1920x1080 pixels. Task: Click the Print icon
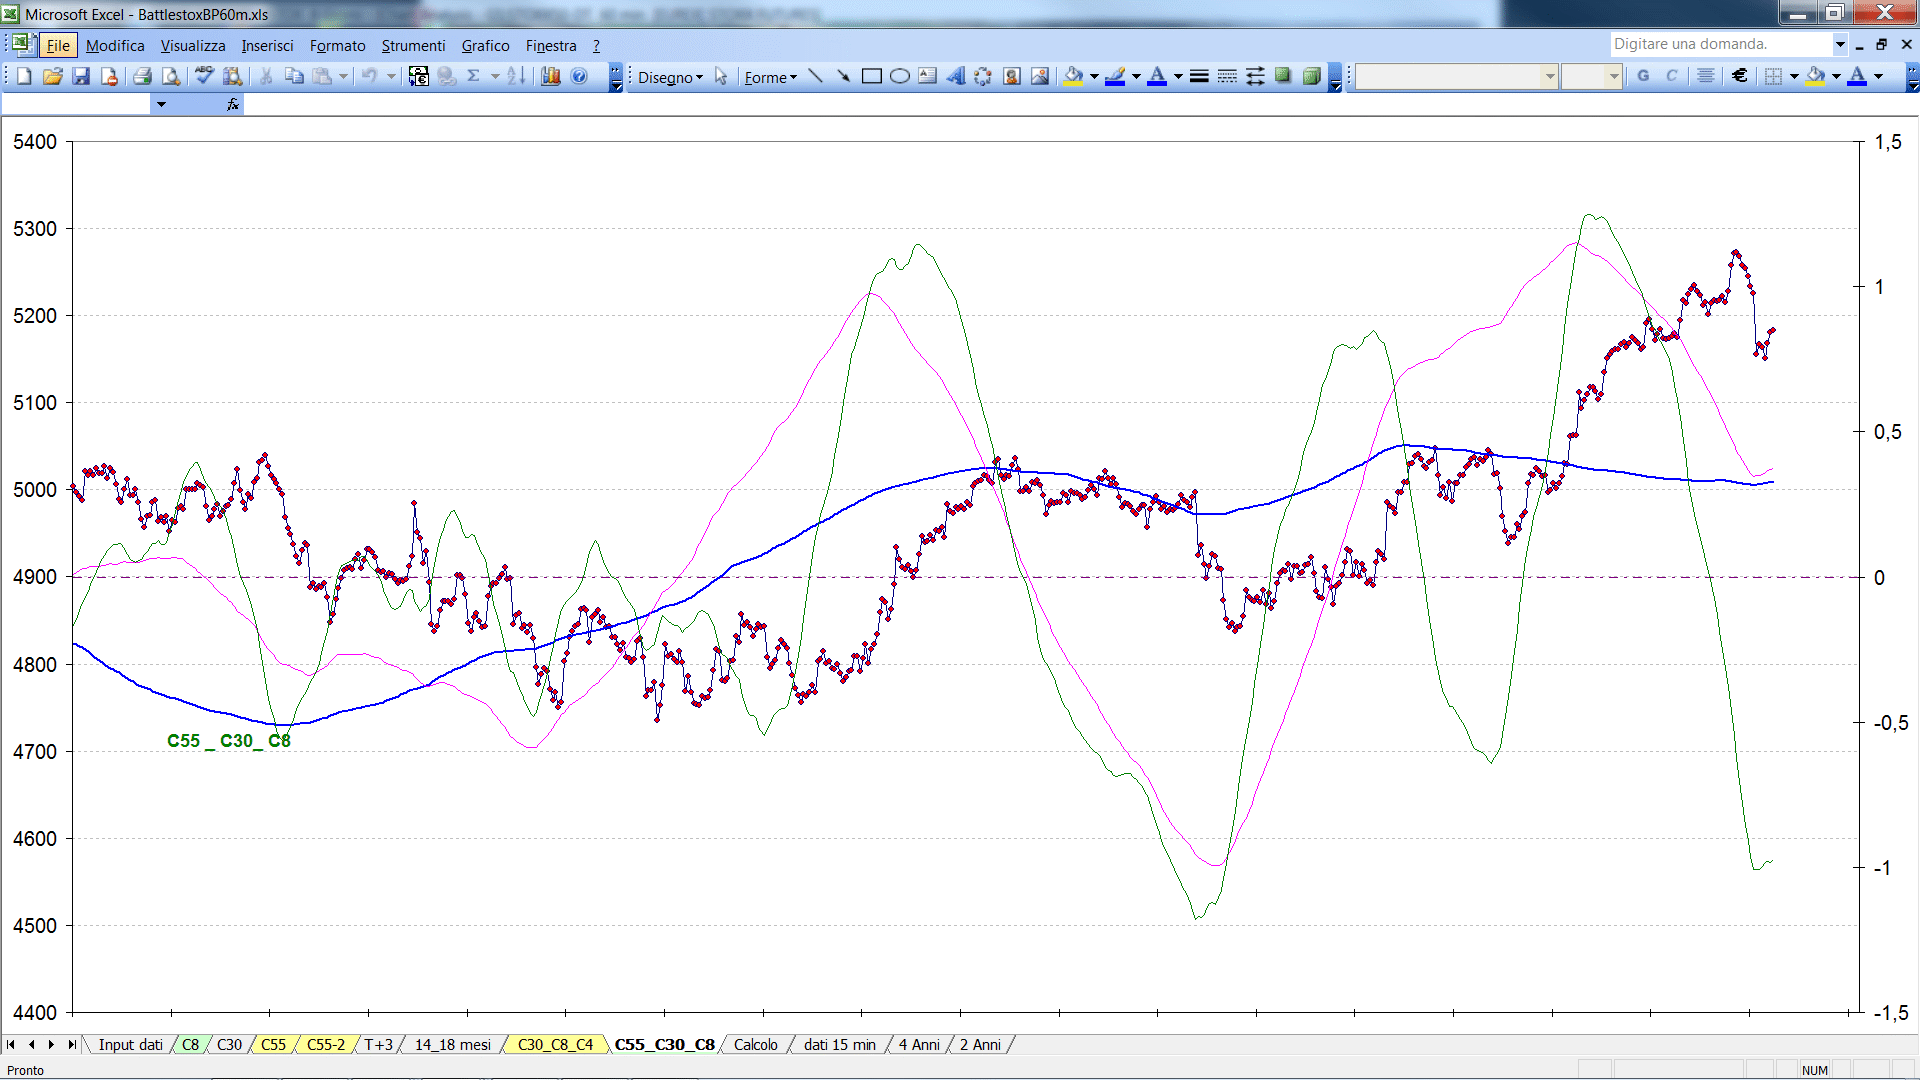point(142,77)
